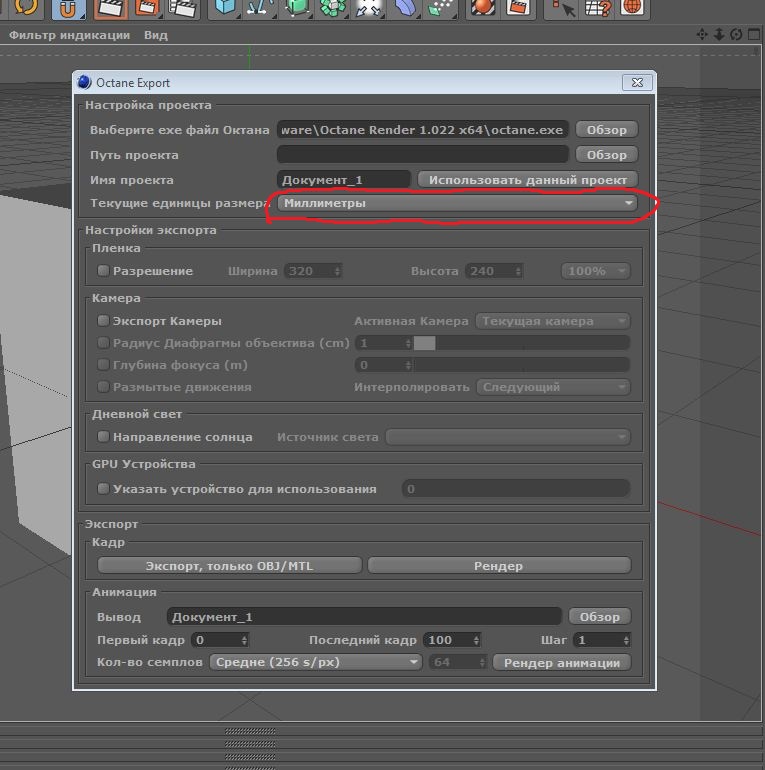Screen dimensions: 765x770
Task: Click the Ширина 320 stepper arrows
Action: (337, 271)
